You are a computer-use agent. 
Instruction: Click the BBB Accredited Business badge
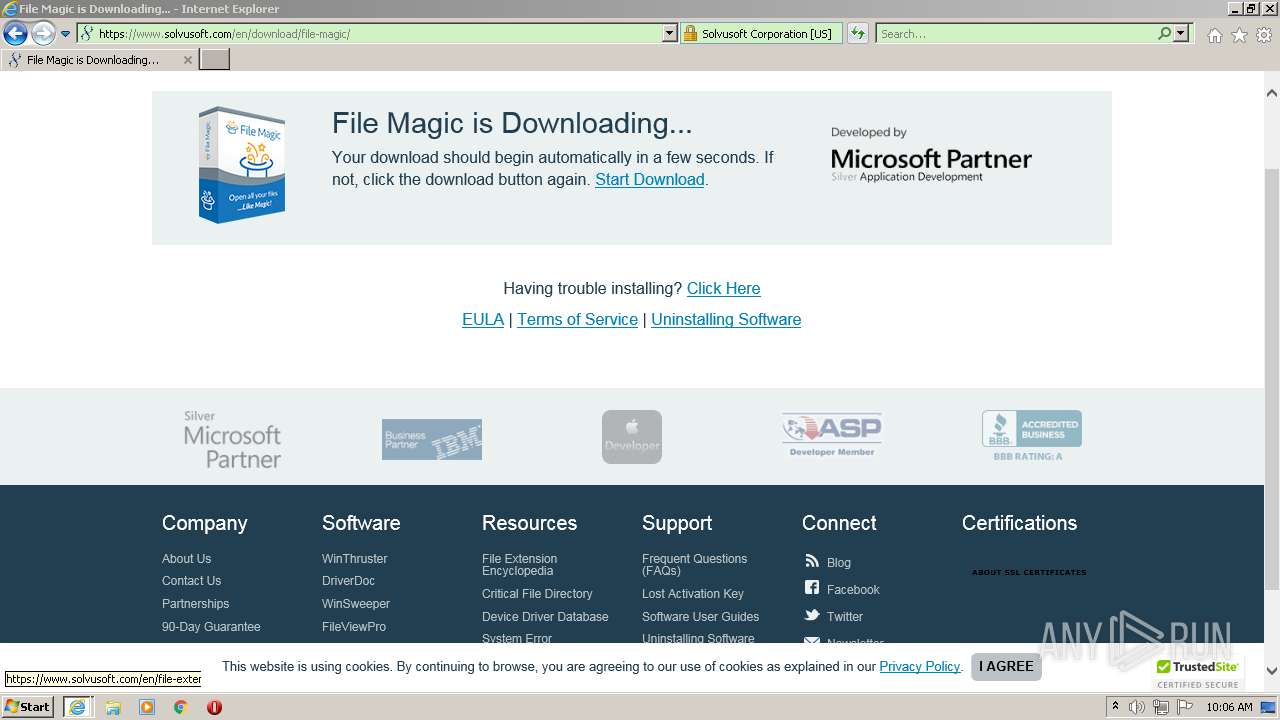[x=1031, y=435]
